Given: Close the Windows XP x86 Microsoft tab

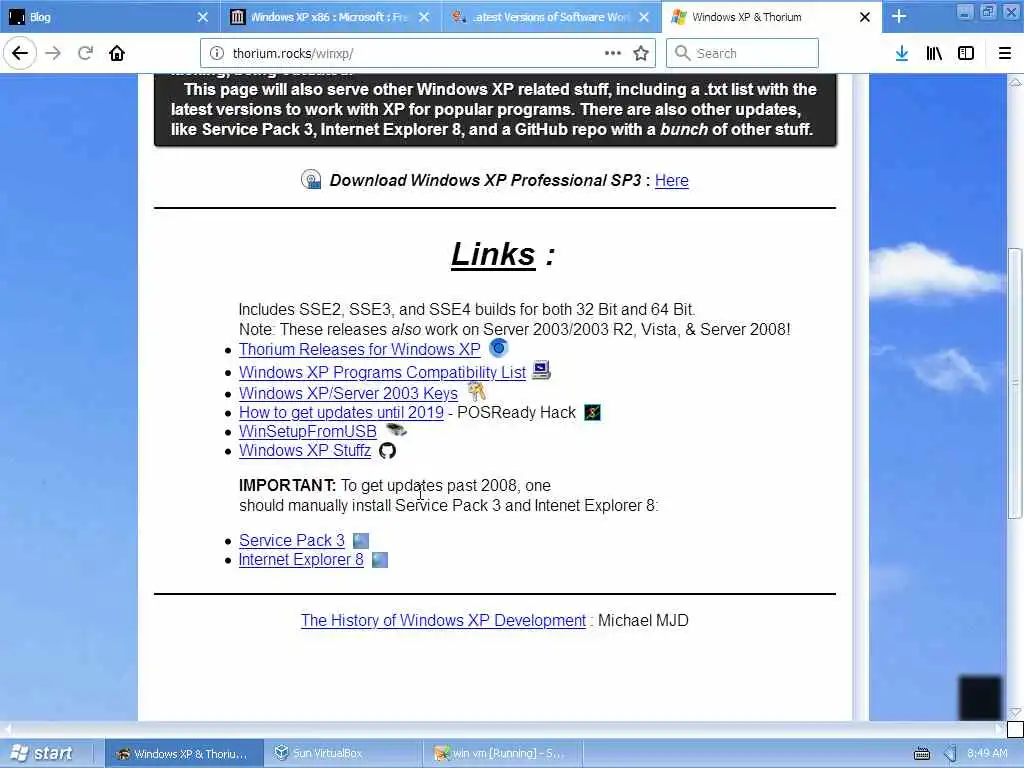Looking at the screenshot, I should click(x=424, y=17).
